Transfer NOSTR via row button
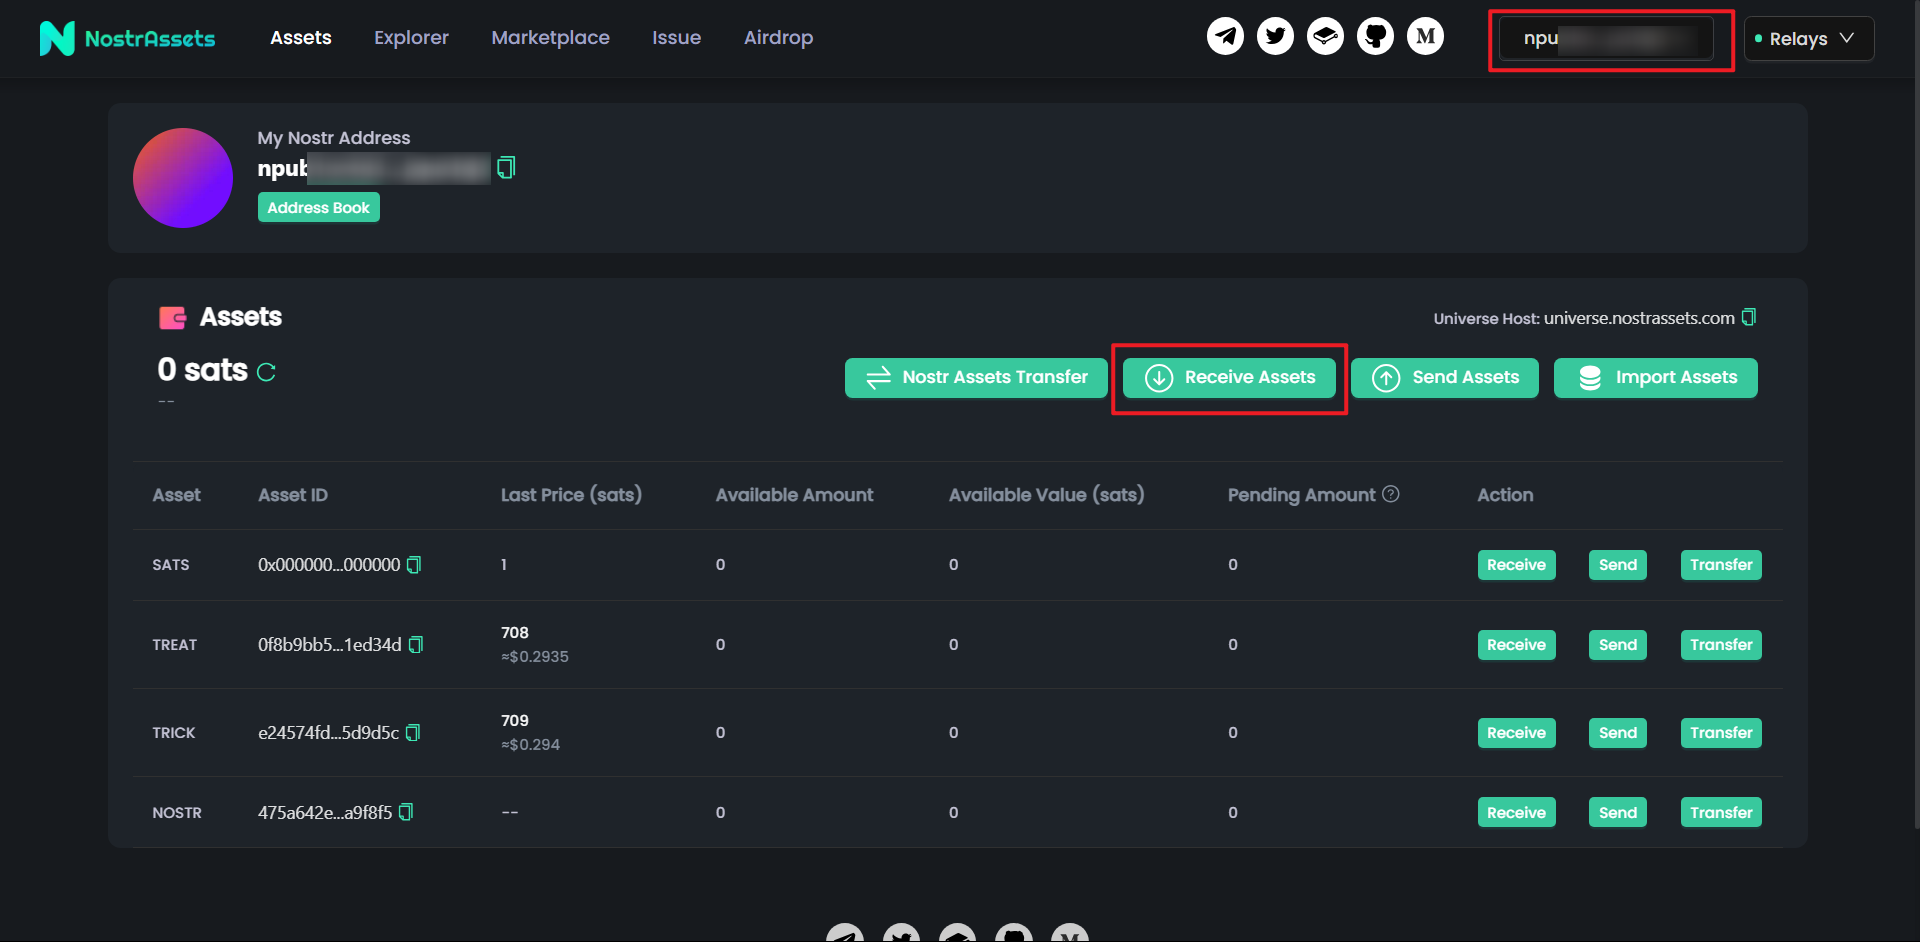This screenshot has height=942, width=1920. [x=1721, y=813]
